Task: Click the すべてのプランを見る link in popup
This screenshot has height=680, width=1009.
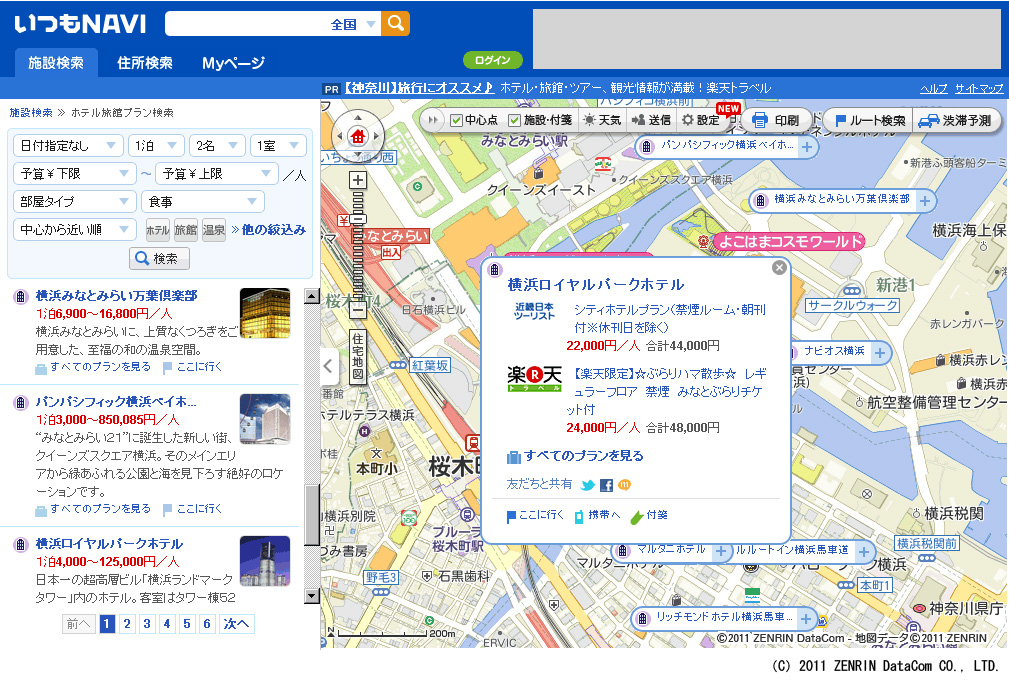Action: [583, 456]
